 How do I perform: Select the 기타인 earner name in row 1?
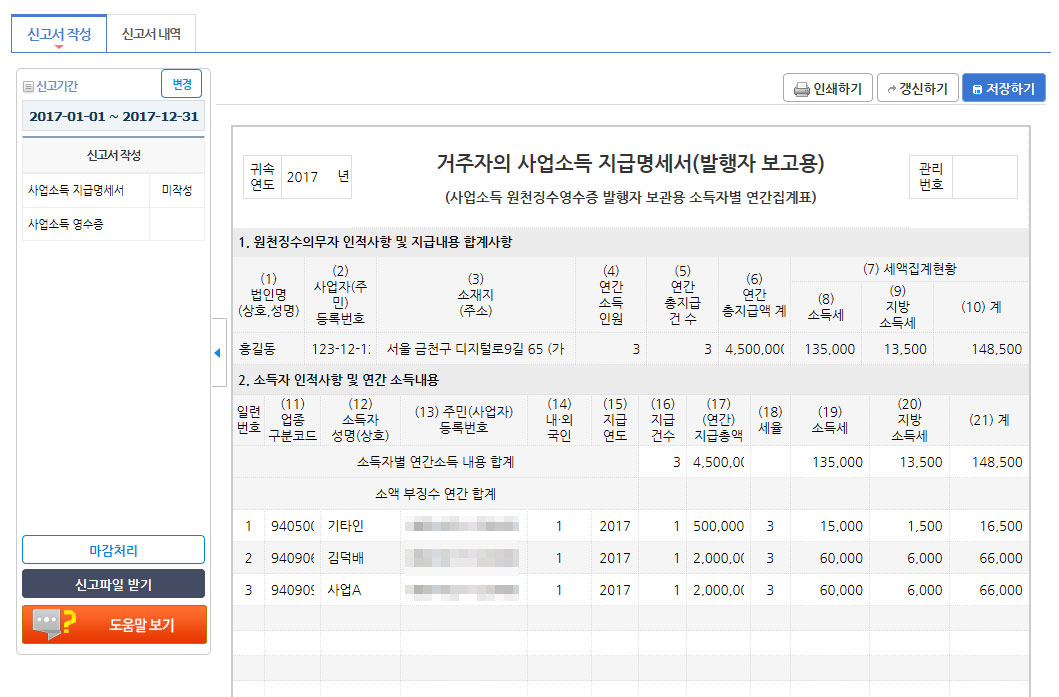click(360, 526)
